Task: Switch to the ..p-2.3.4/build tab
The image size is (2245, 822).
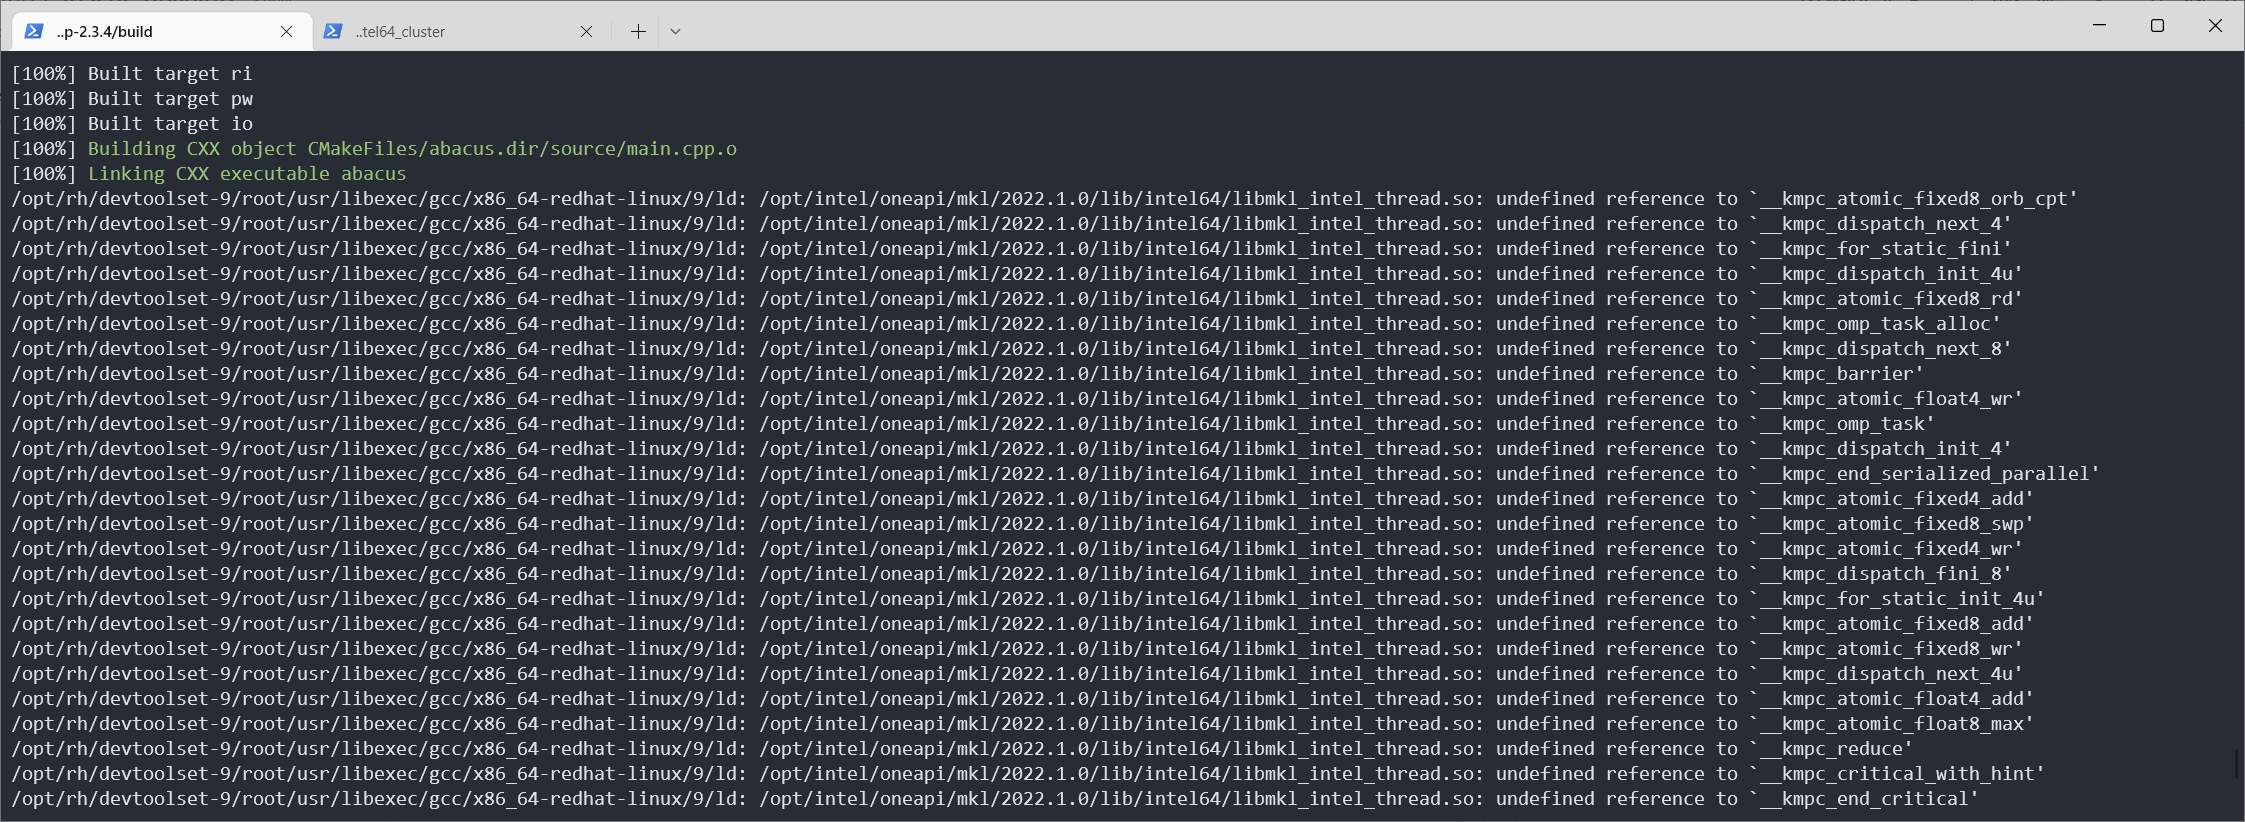Action: [161, 31]
